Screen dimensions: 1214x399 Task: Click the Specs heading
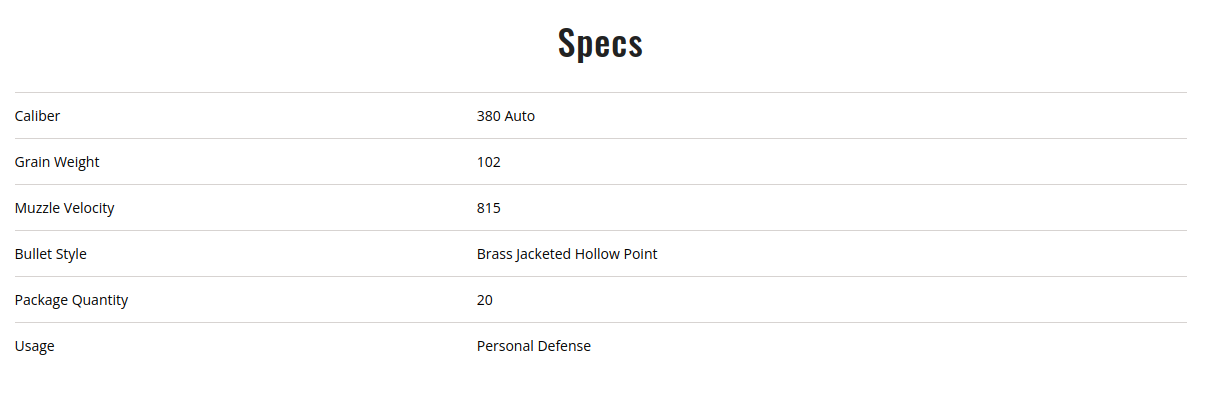(600, 43)
